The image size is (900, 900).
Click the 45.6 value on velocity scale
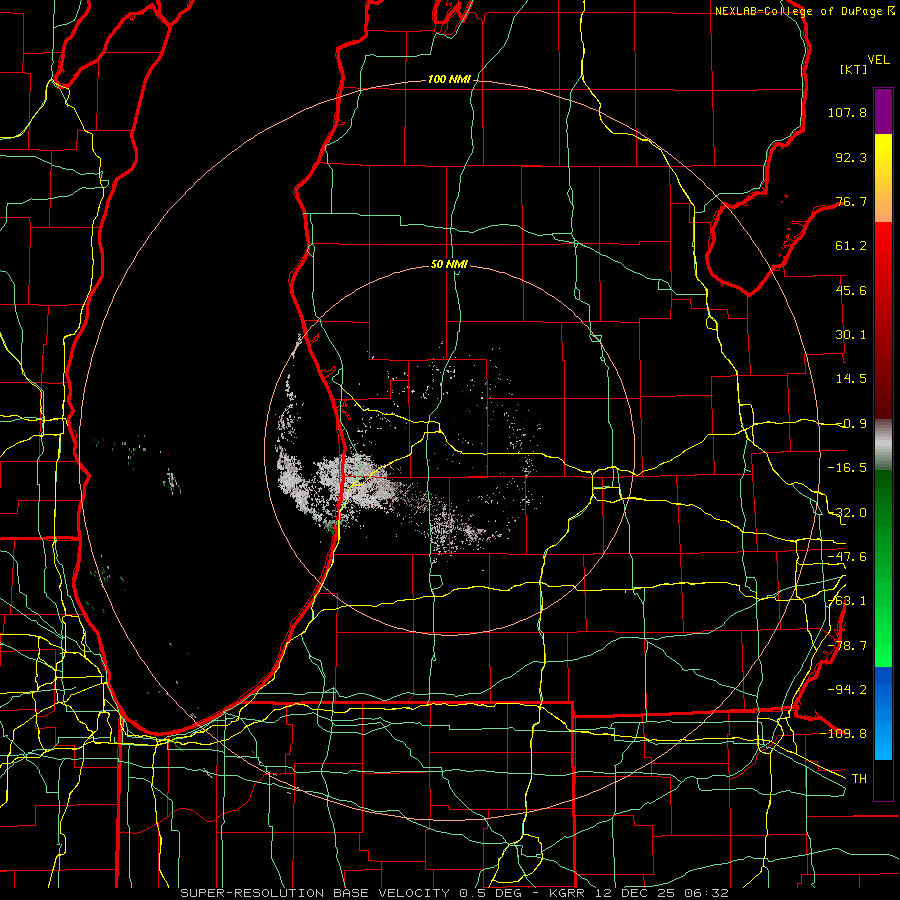click(851, 290)
